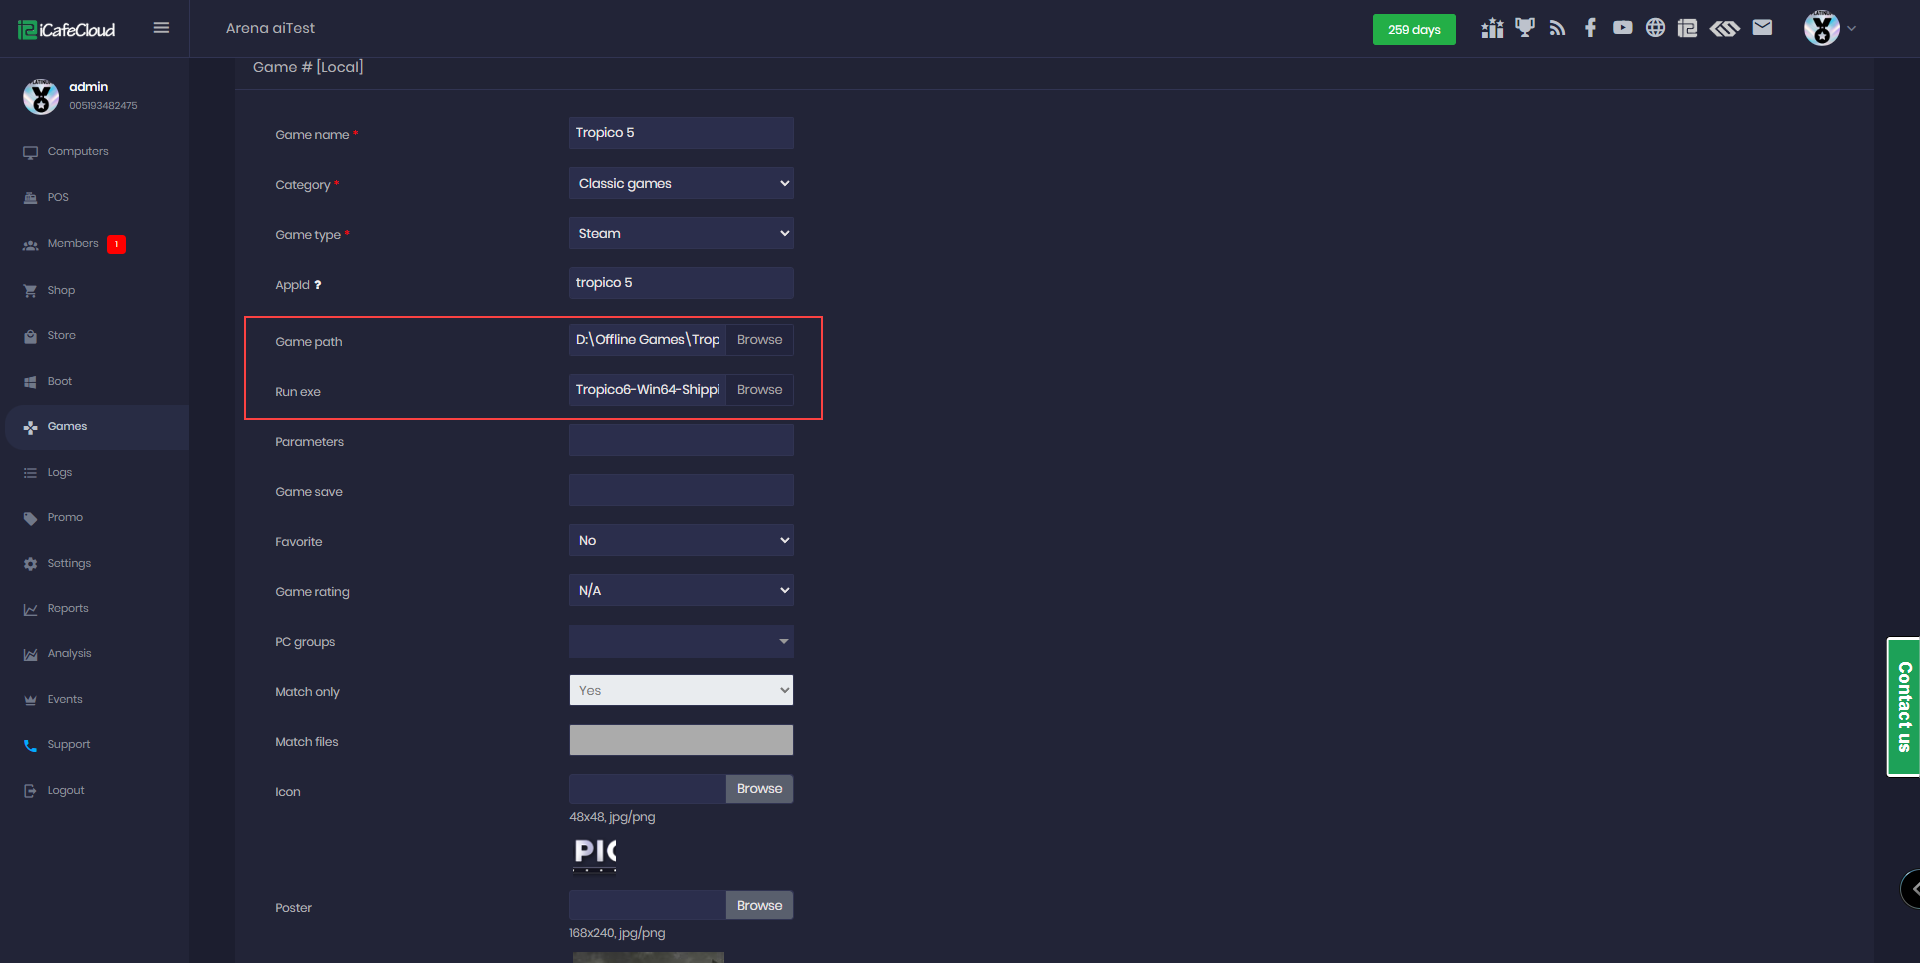Viewport: 1920px width, 963px height.
Task: Open the mail envelope icon
Action: click(x=1762, y=28)
